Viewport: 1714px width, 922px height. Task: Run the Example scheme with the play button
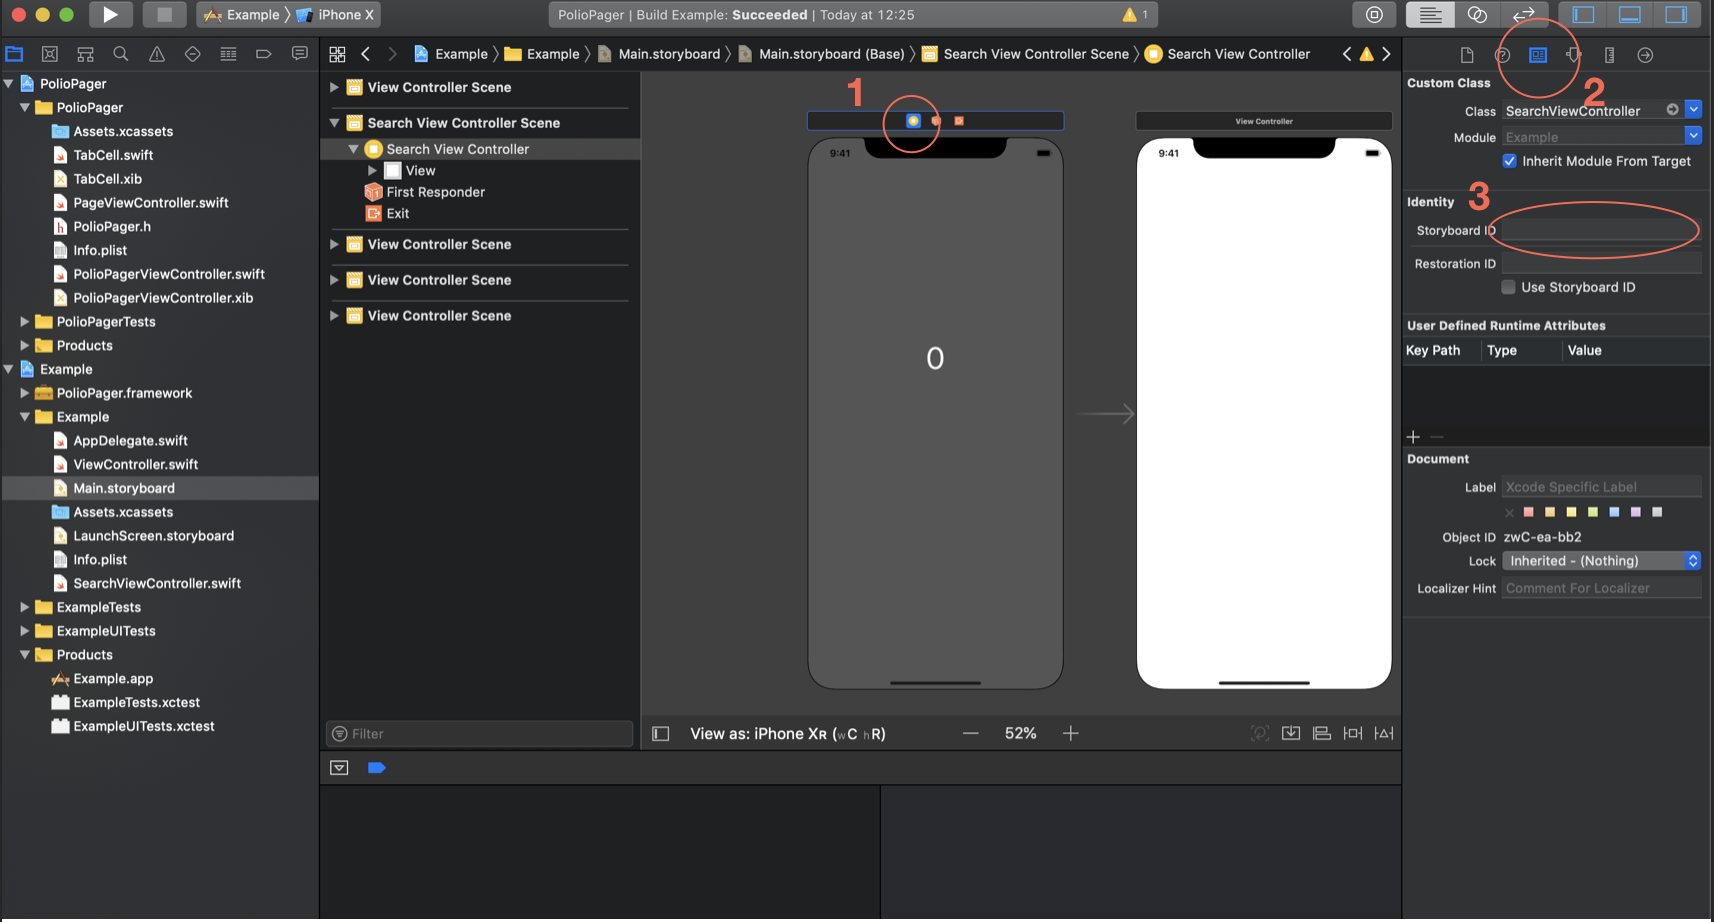pyautogui.click(x=110, y=14)
